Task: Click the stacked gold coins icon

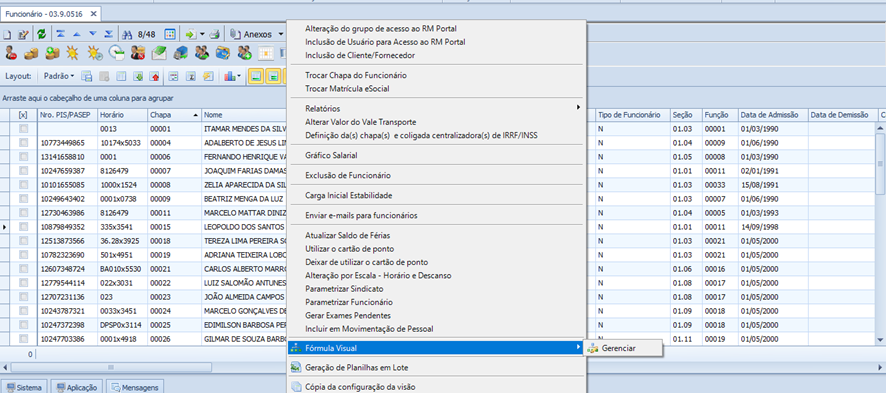Action: click(32, 53)
